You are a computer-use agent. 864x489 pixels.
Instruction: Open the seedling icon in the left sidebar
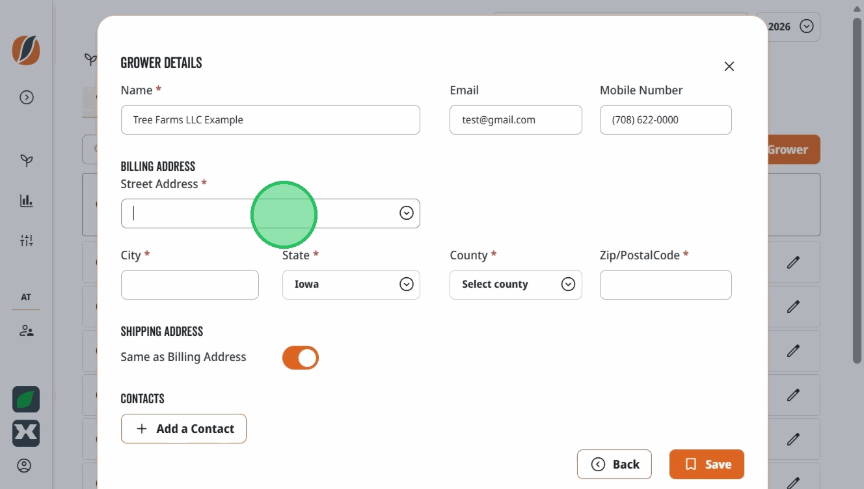click(26, 160)
